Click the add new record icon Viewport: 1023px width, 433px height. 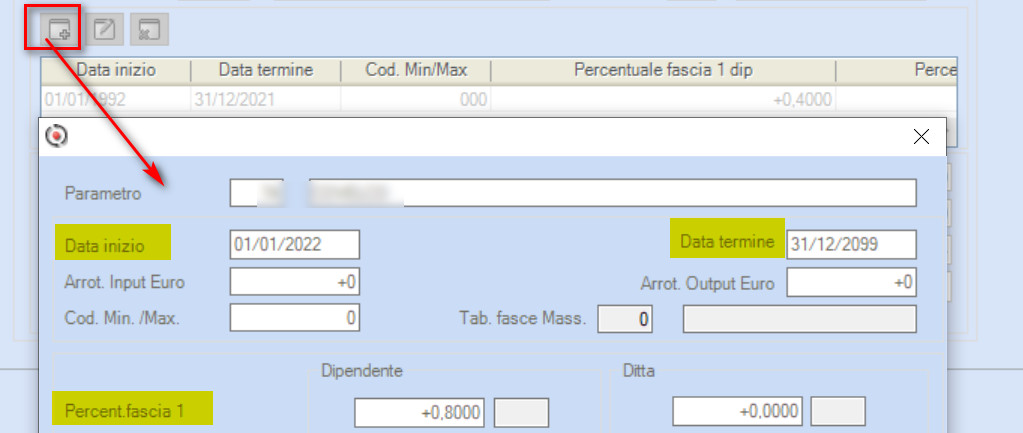[59, 30]
